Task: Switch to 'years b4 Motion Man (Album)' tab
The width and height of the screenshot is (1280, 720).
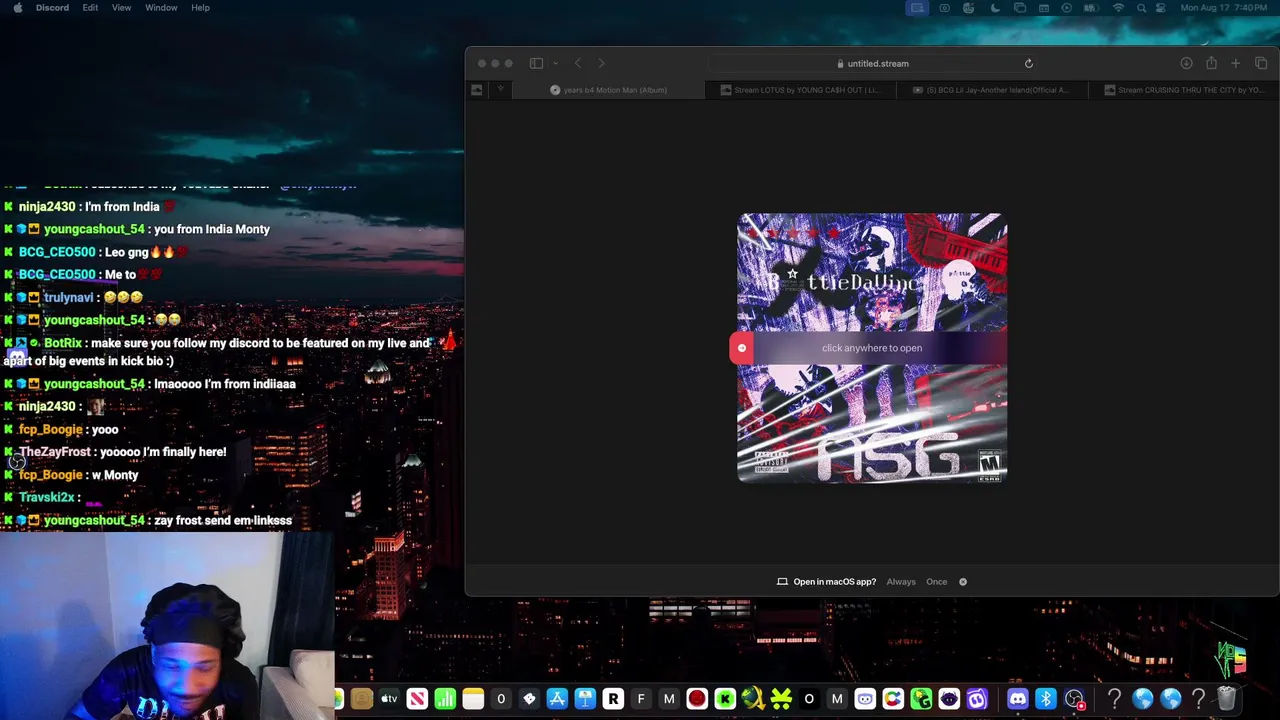Action: pos(609,90)
